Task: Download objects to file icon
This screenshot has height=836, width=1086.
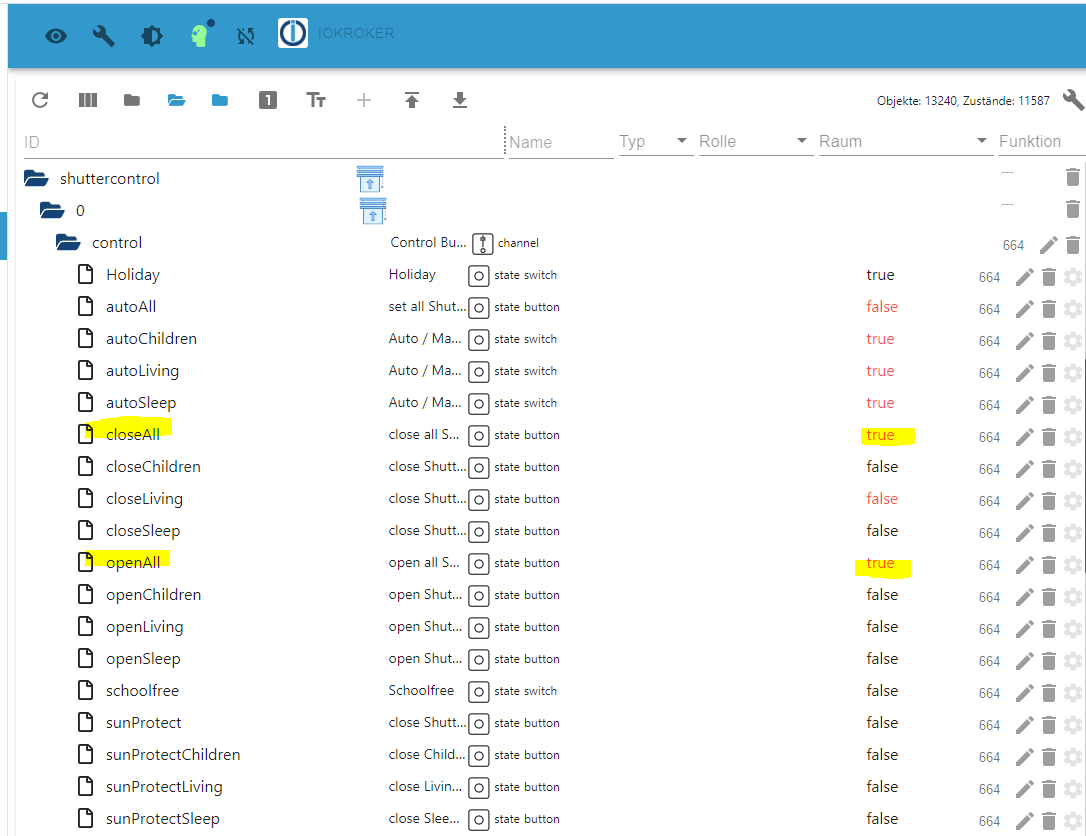Action: point(460,100)
